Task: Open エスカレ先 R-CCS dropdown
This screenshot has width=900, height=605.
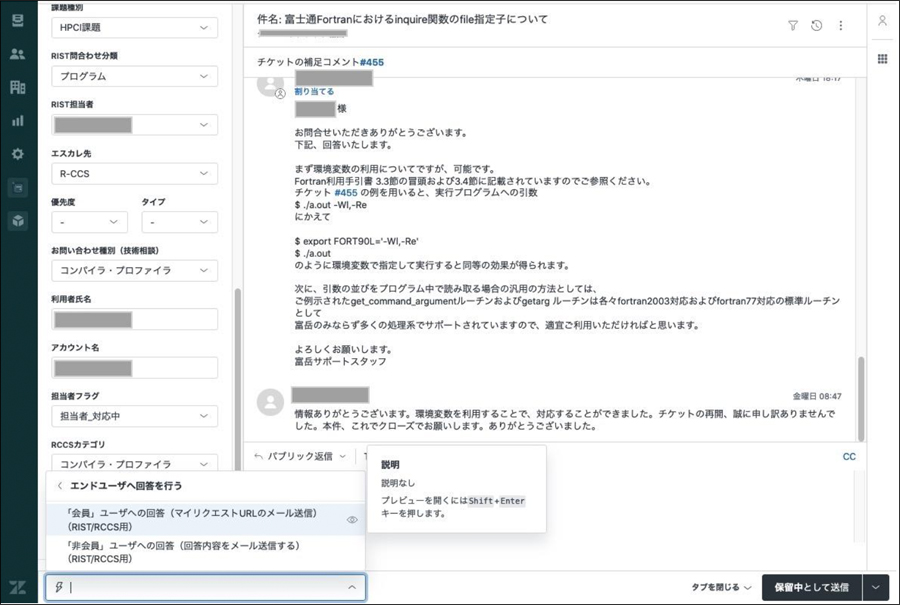Action: click(134, 173)
